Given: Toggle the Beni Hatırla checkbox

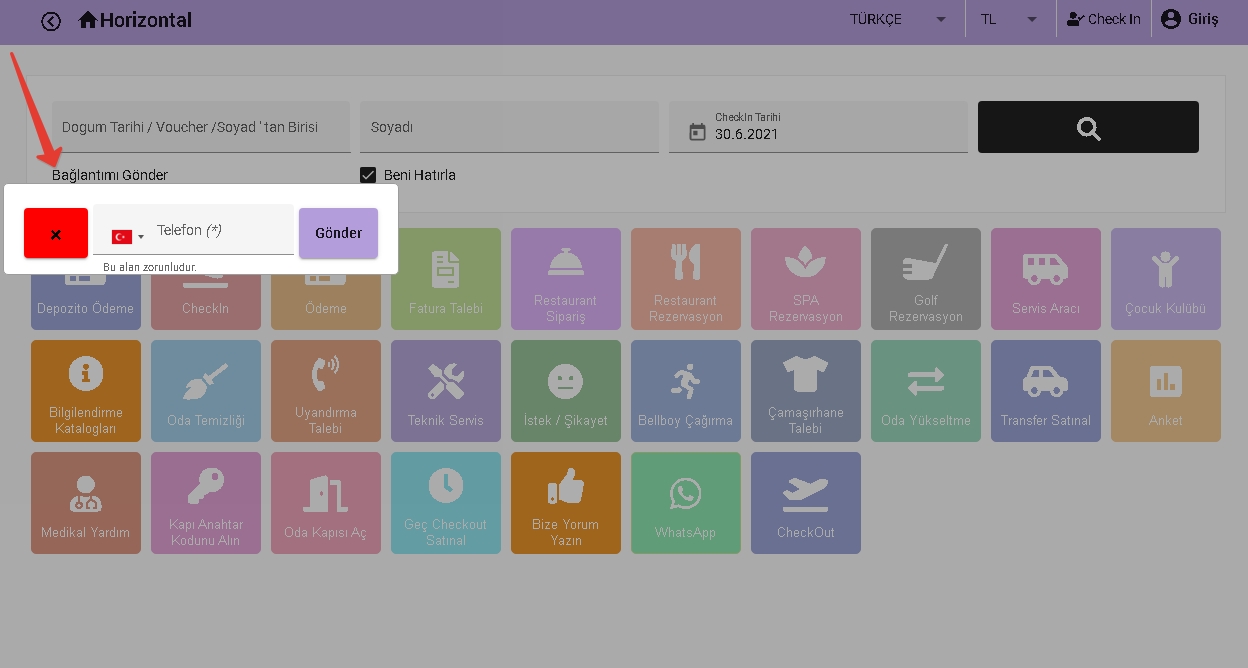Looking at the screenshot, I should tap(368, 175).
